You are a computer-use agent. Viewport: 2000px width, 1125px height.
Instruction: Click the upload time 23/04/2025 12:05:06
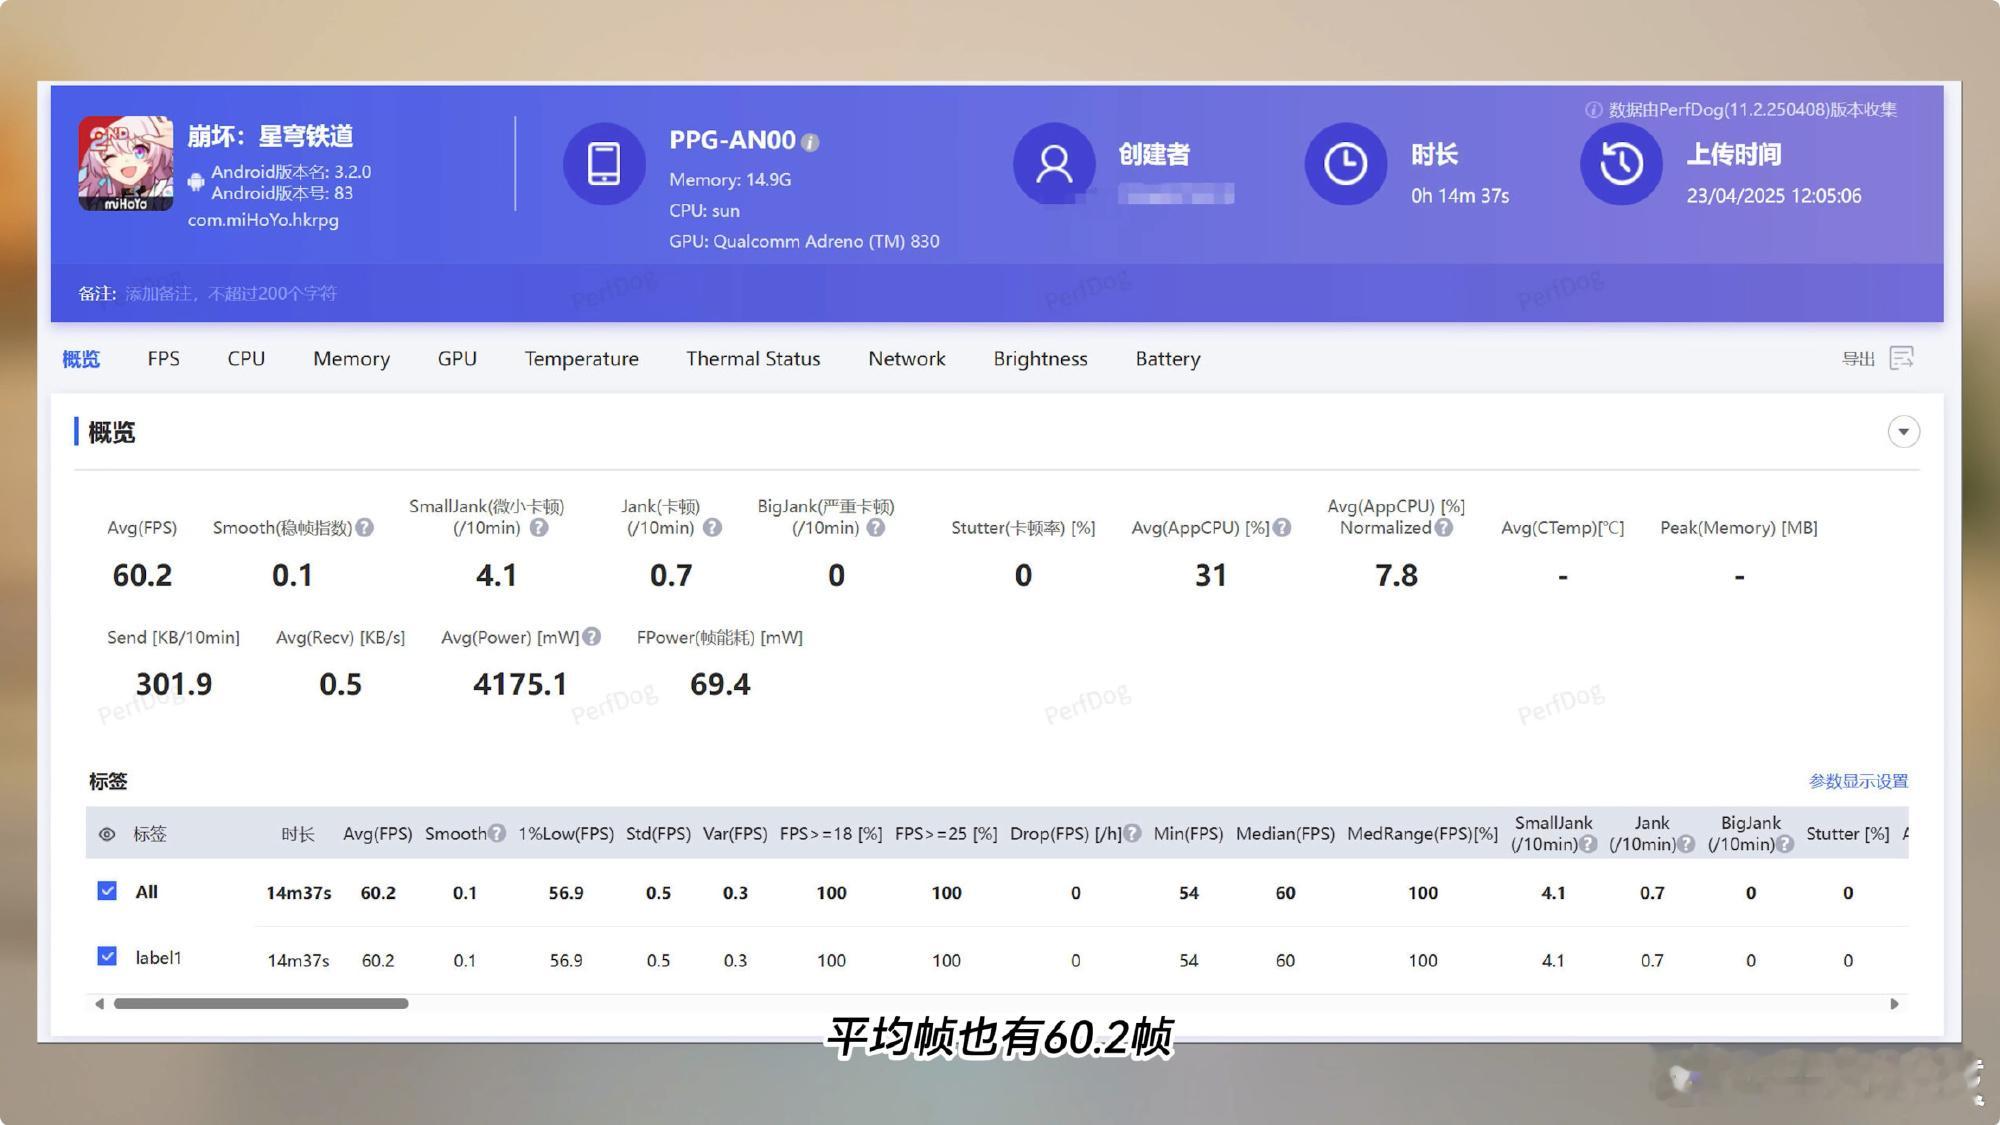tap(1774, 196)
